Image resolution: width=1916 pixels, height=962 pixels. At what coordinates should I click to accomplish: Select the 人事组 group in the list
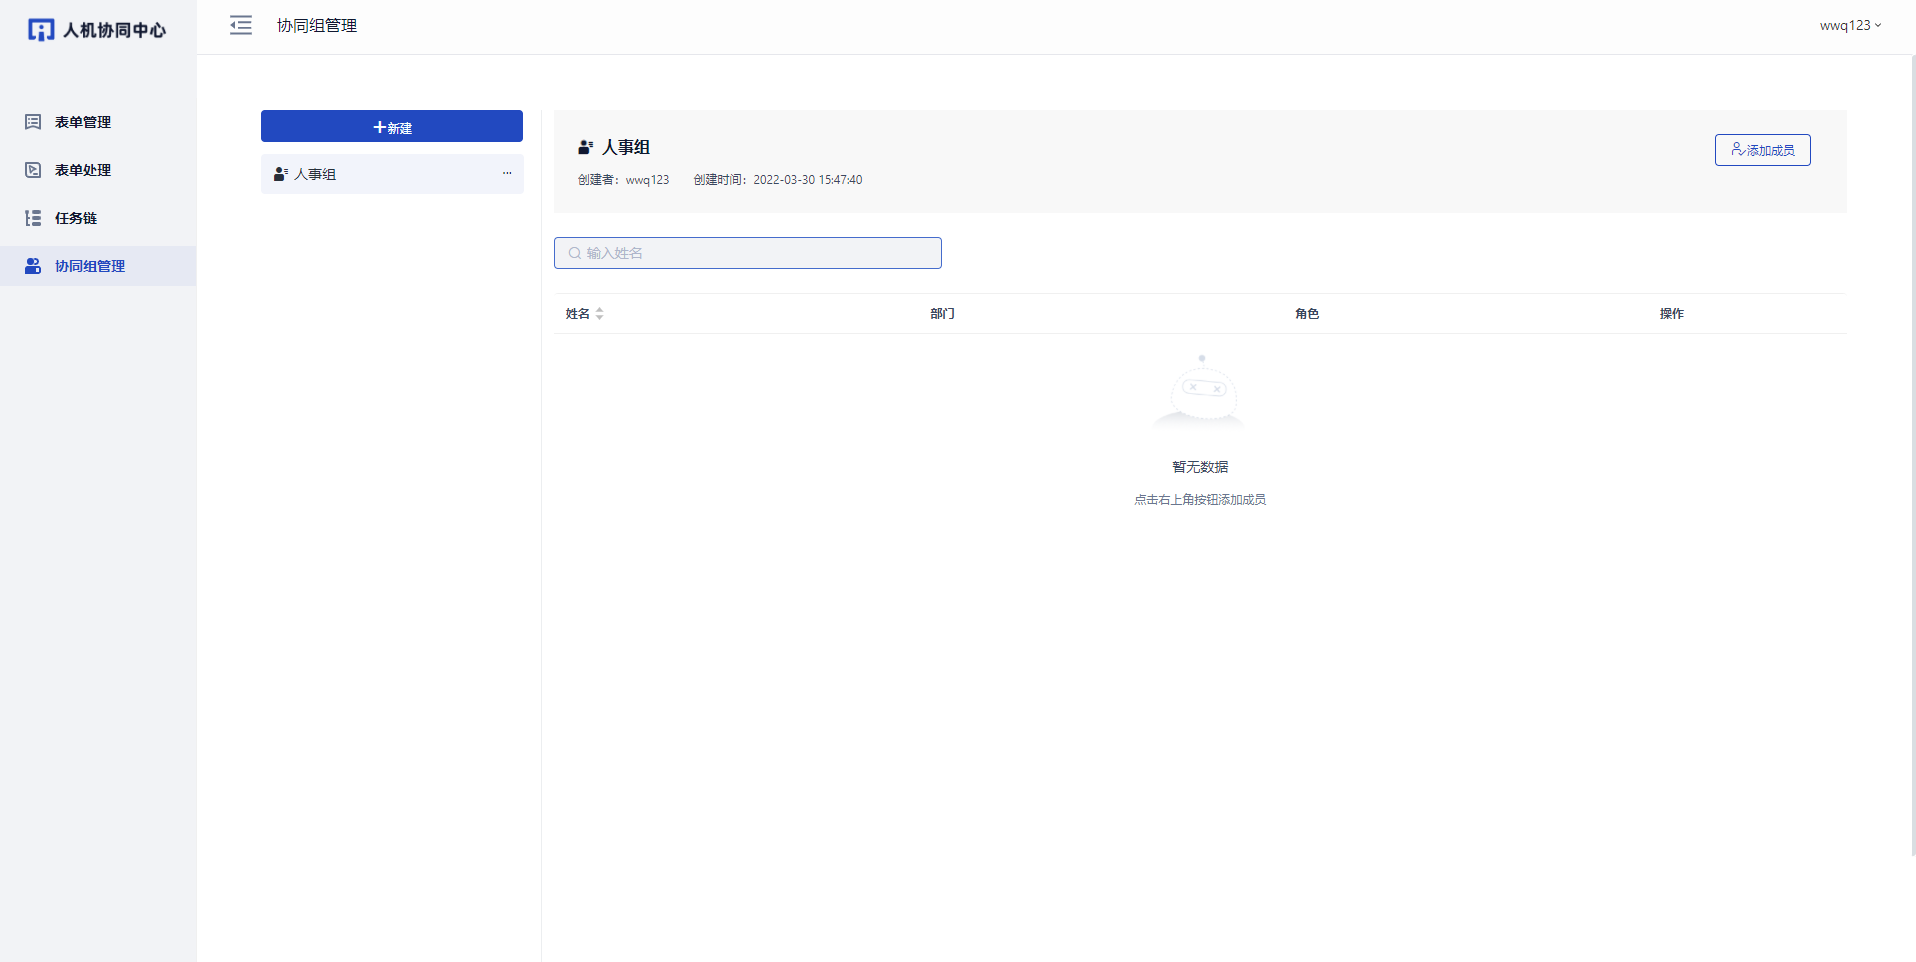392,174
